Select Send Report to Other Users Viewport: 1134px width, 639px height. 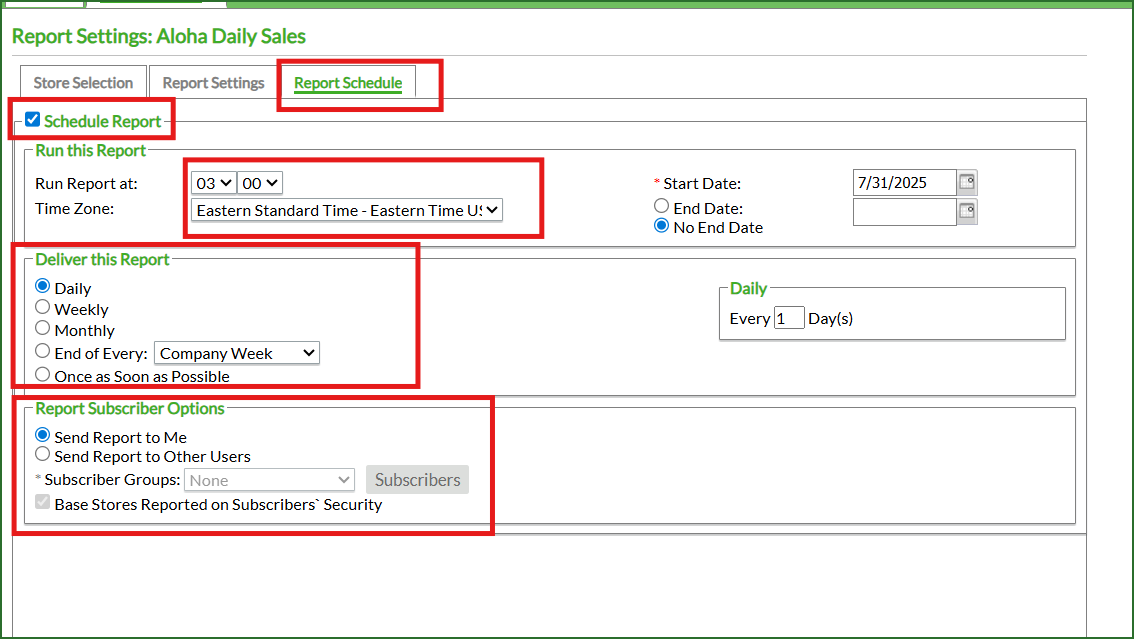pyautogui.click(x=43, y=455)
